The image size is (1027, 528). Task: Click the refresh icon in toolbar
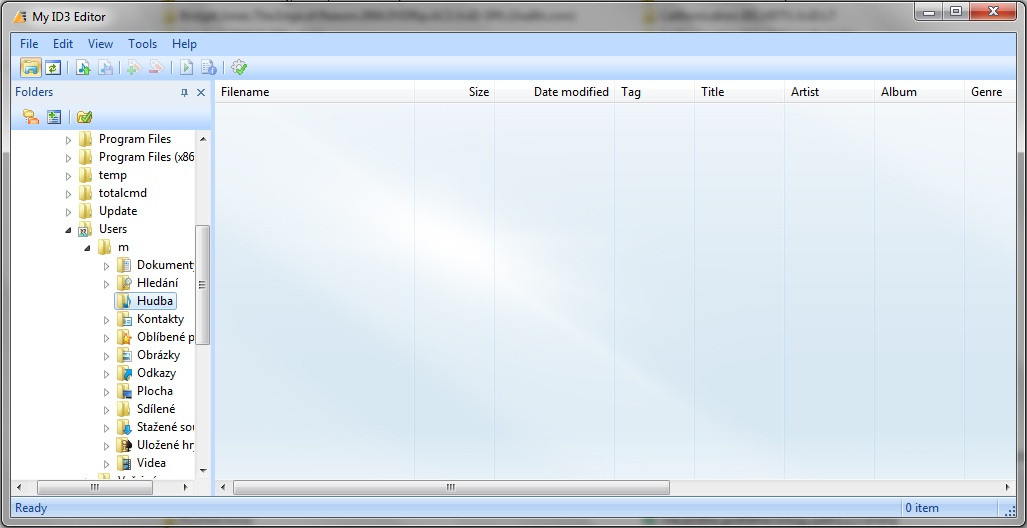tap(53, 67)
